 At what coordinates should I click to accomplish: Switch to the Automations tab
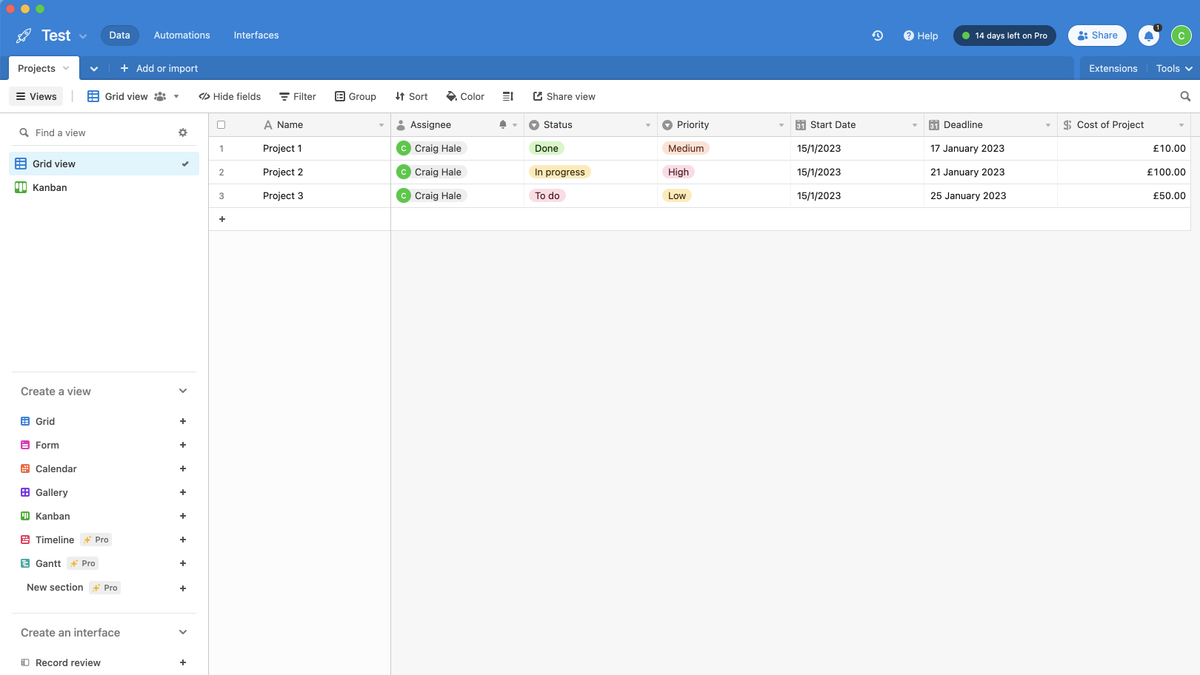pyautogui.click(x=181, y=35)
